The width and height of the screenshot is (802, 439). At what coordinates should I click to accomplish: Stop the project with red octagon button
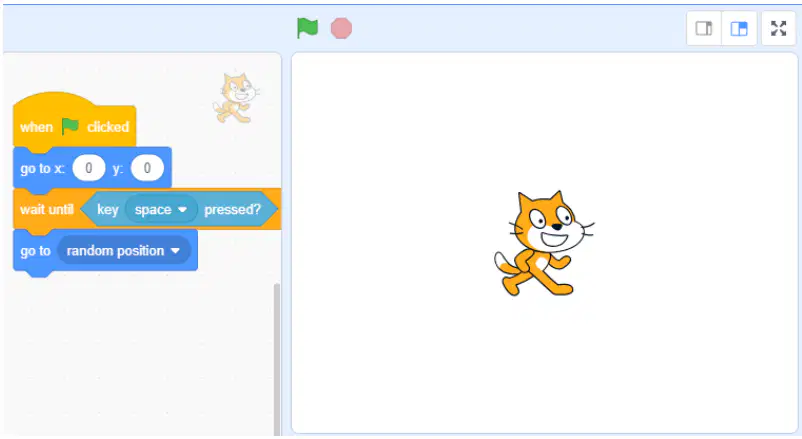coord(341,28)
